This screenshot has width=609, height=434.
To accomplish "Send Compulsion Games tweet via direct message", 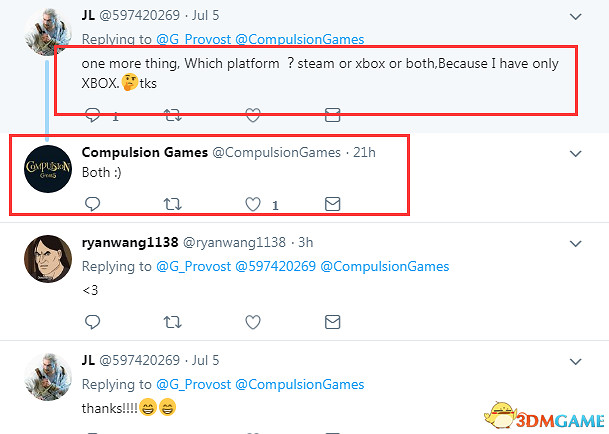I will click(x=333, y=204).
